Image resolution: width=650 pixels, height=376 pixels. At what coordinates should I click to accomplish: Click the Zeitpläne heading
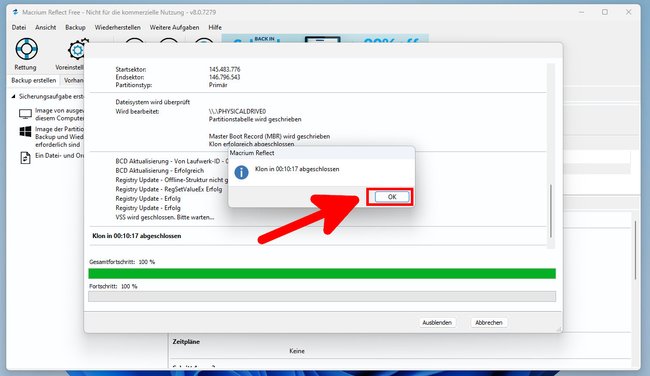click(186, 342)
